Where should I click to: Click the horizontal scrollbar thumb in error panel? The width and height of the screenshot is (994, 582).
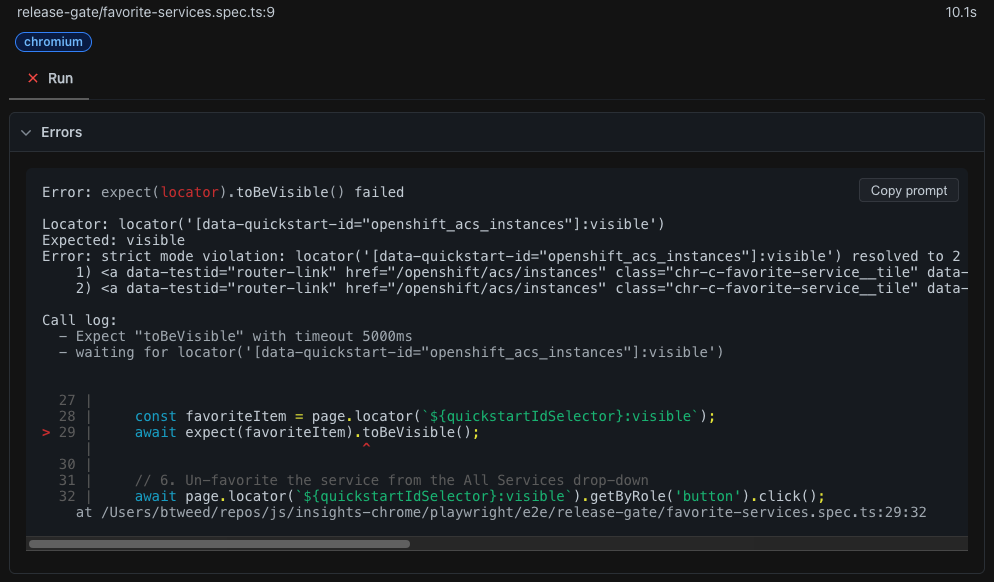pos(219,544)
